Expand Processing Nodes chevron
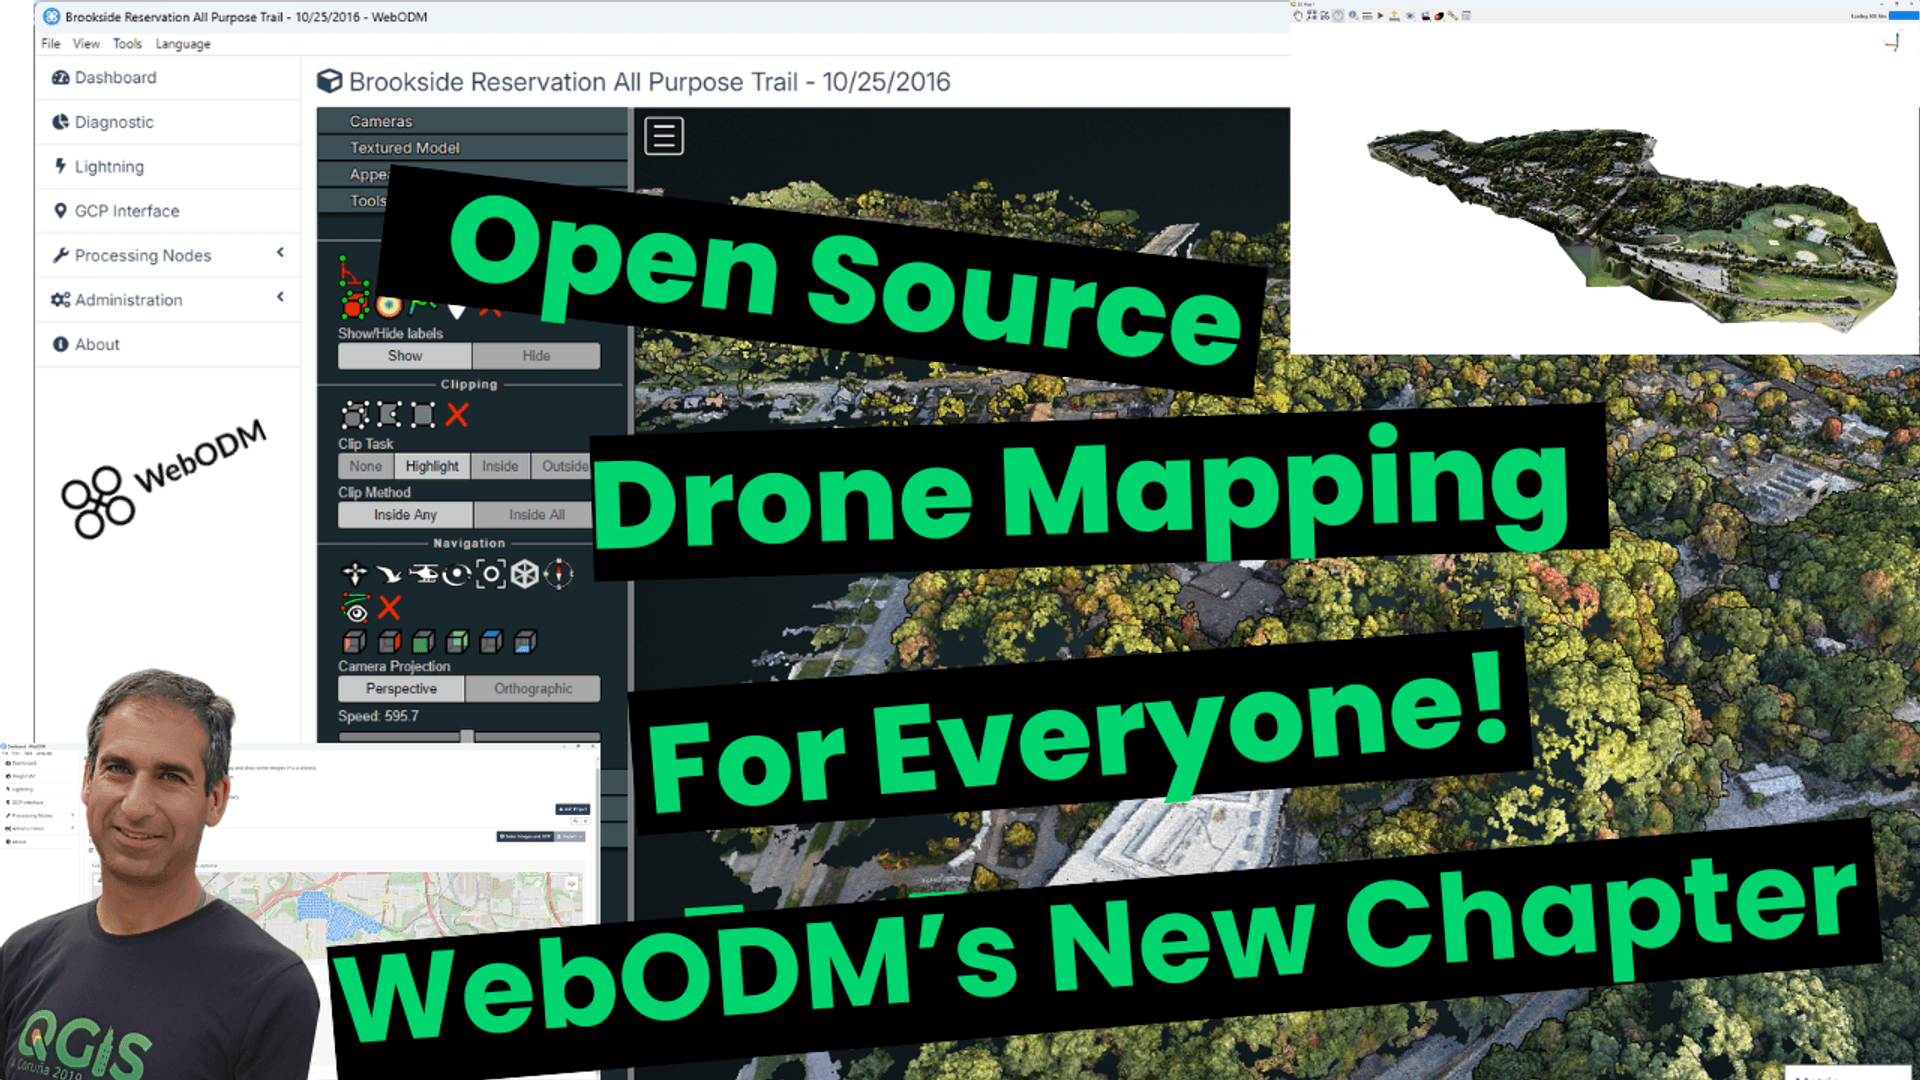This screenshot has height=1080, width=1920. (280, 253)
